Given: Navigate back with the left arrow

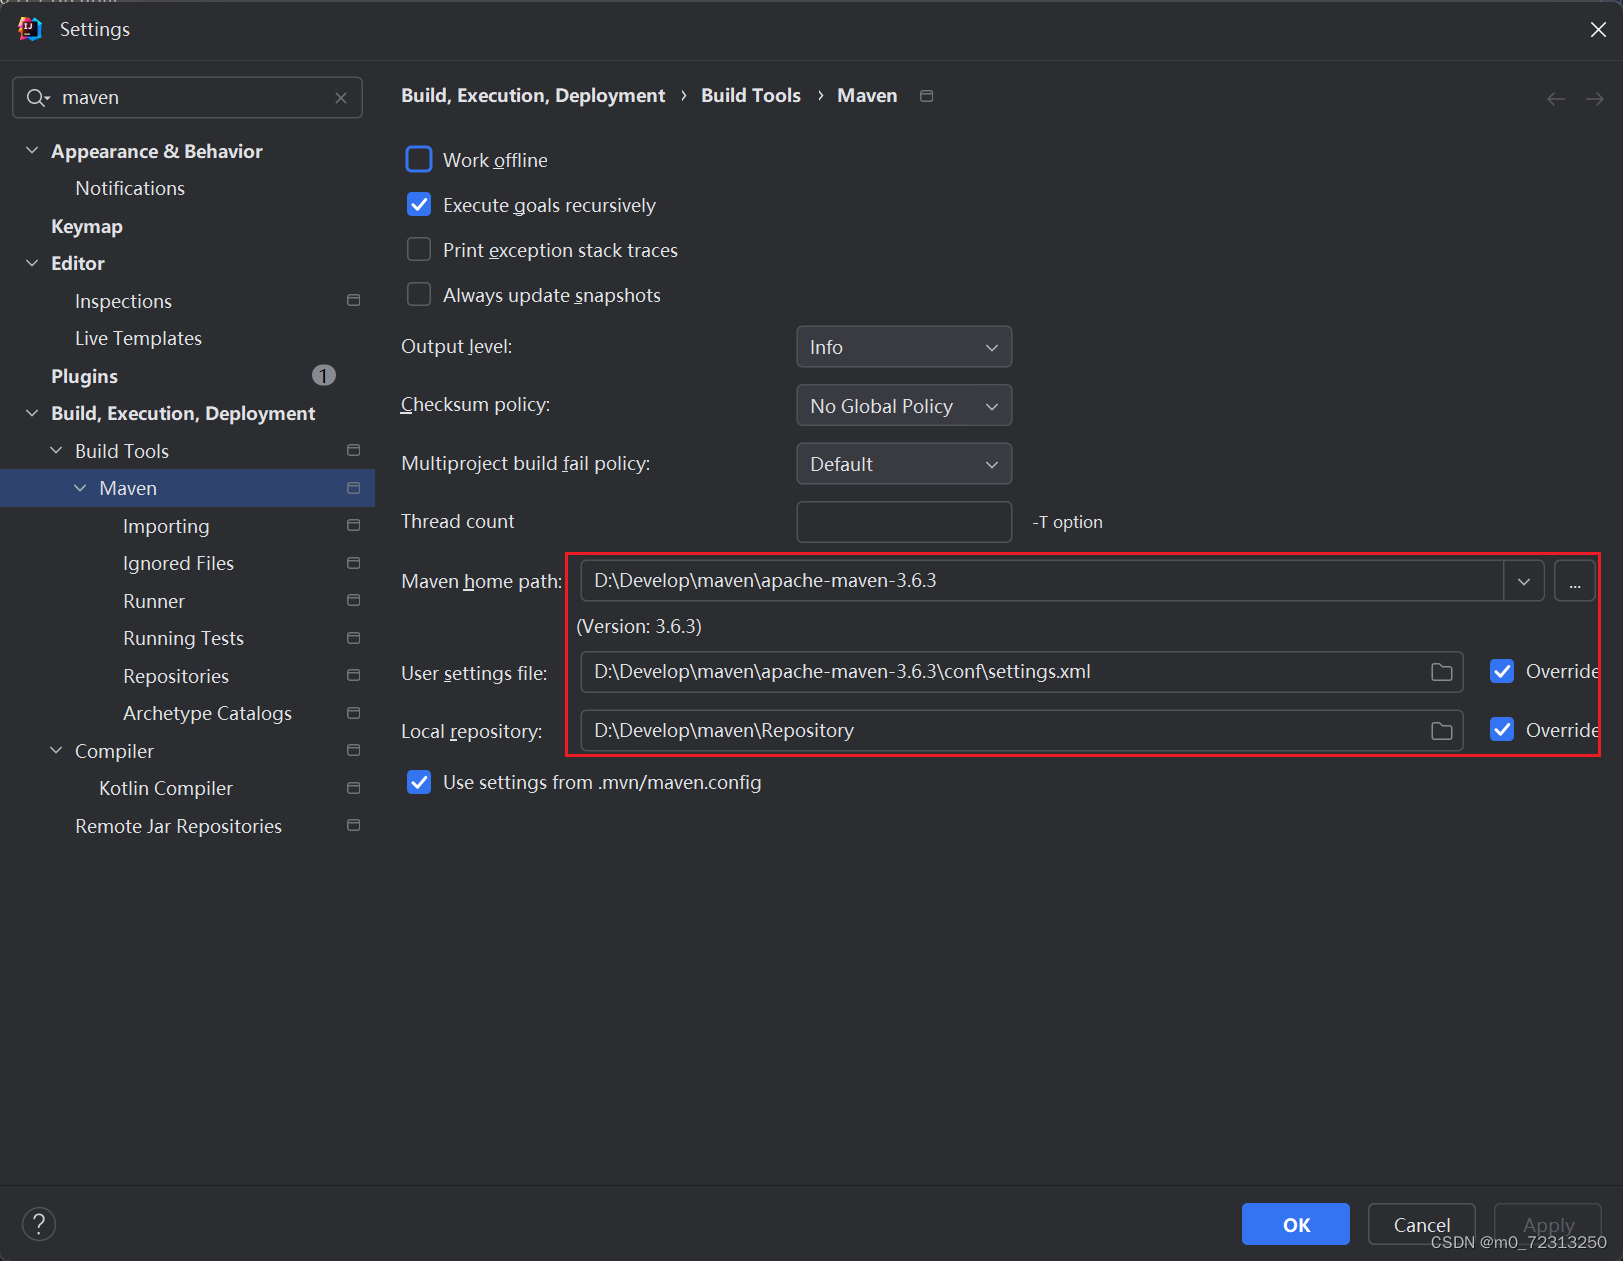Looking at the screenshot, I should click(1556, 99).
